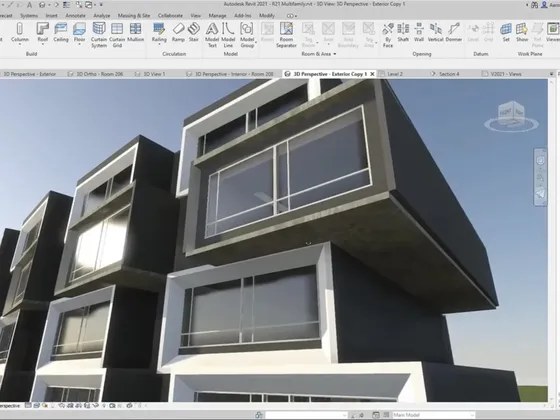Select the Ceiling tool
Image resolution: width=560 pixels, height=420 pixels.
(61, 32)
